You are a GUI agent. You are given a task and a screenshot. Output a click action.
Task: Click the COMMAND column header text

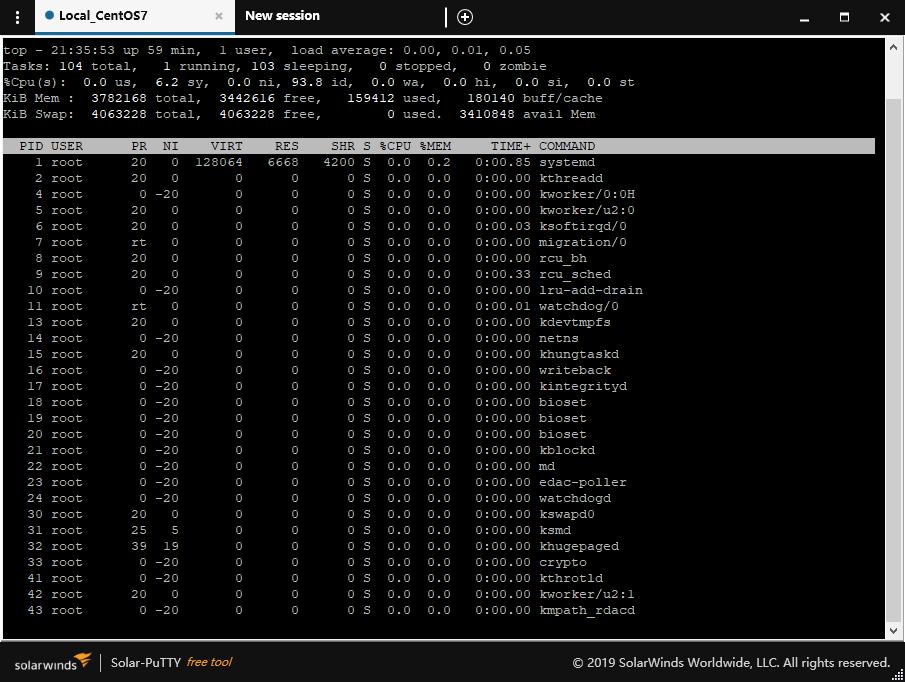coord(567,145)
